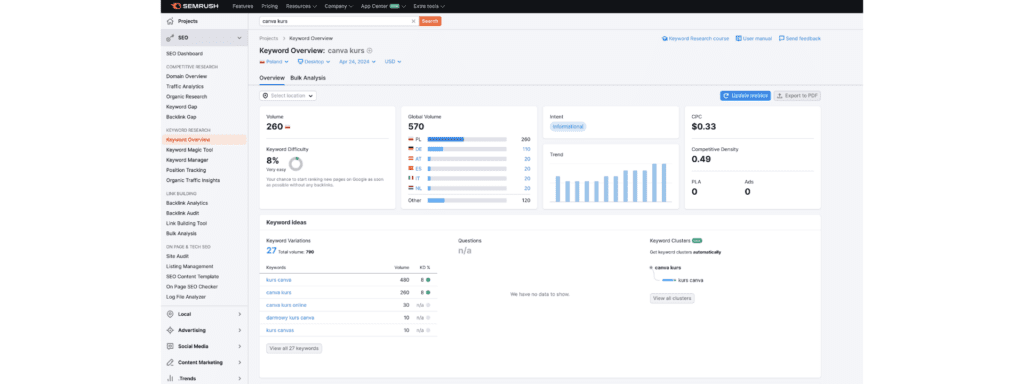Open the Keyword Research course link
Viewport: 1024px width, 384px height.
click(x=695, y=39)
